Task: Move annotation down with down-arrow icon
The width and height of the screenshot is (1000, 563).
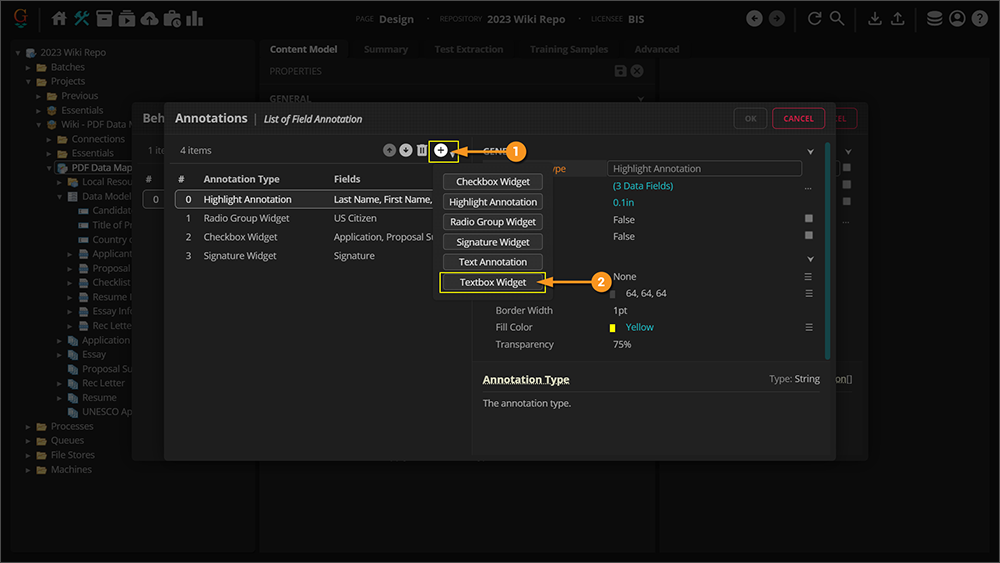Action: click(x=405, y=150)
